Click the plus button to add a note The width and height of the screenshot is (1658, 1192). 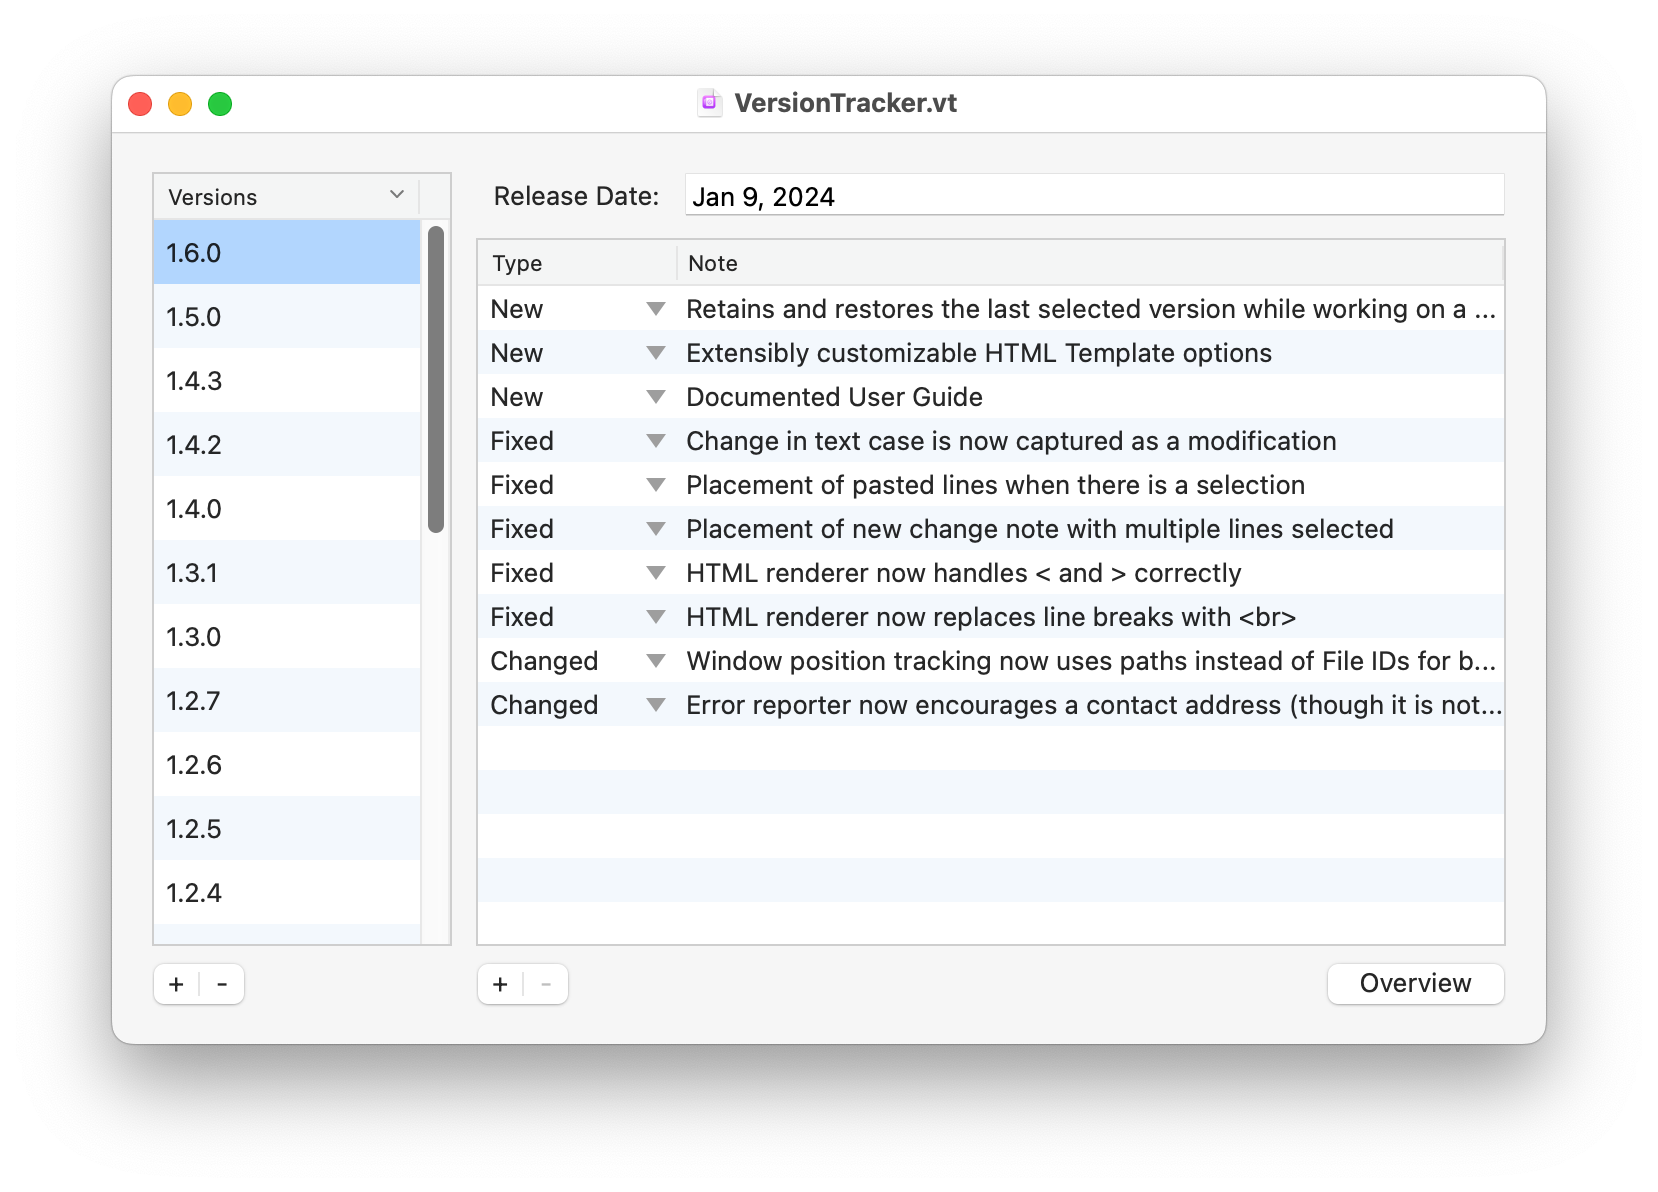[x=499, y=984]
